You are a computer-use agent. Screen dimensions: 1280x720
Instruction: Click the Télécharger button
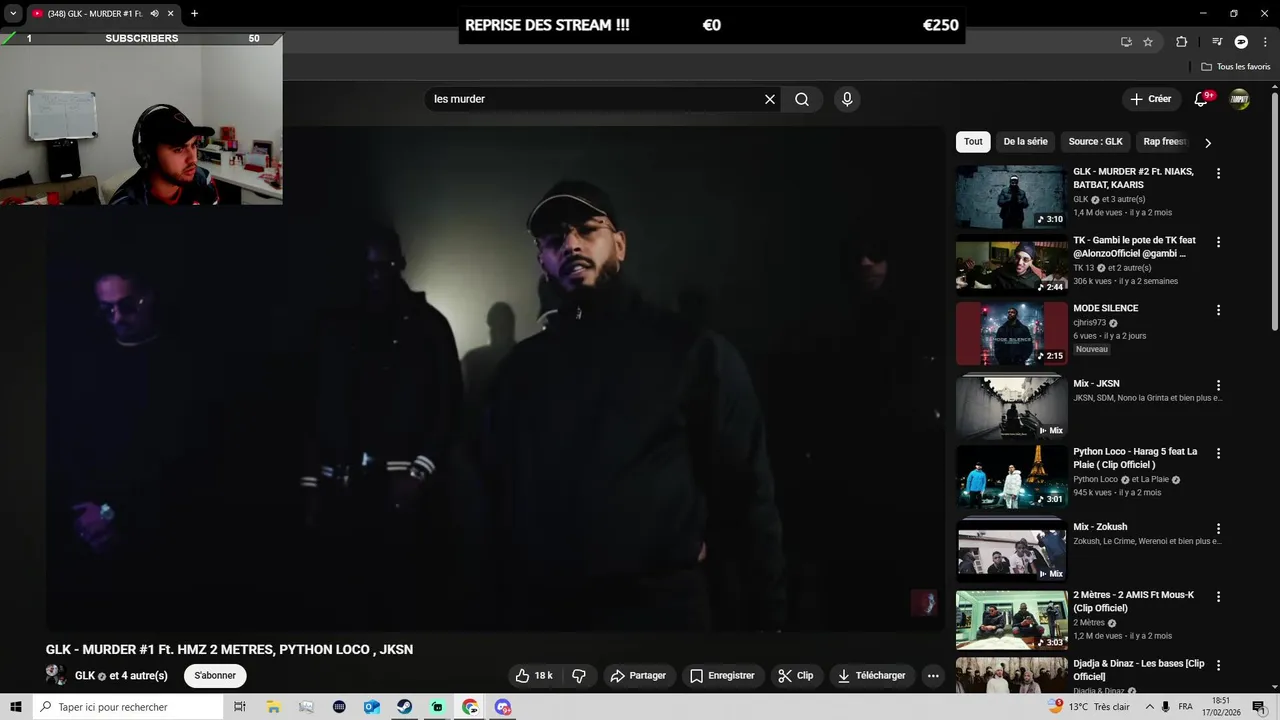[871, 676]
